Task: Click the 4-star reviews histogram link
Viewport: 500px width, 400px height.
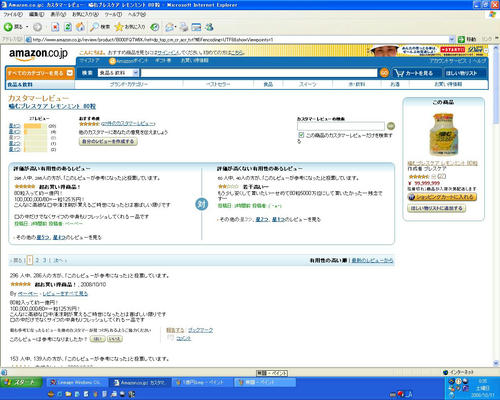Action: coord(14,131)
